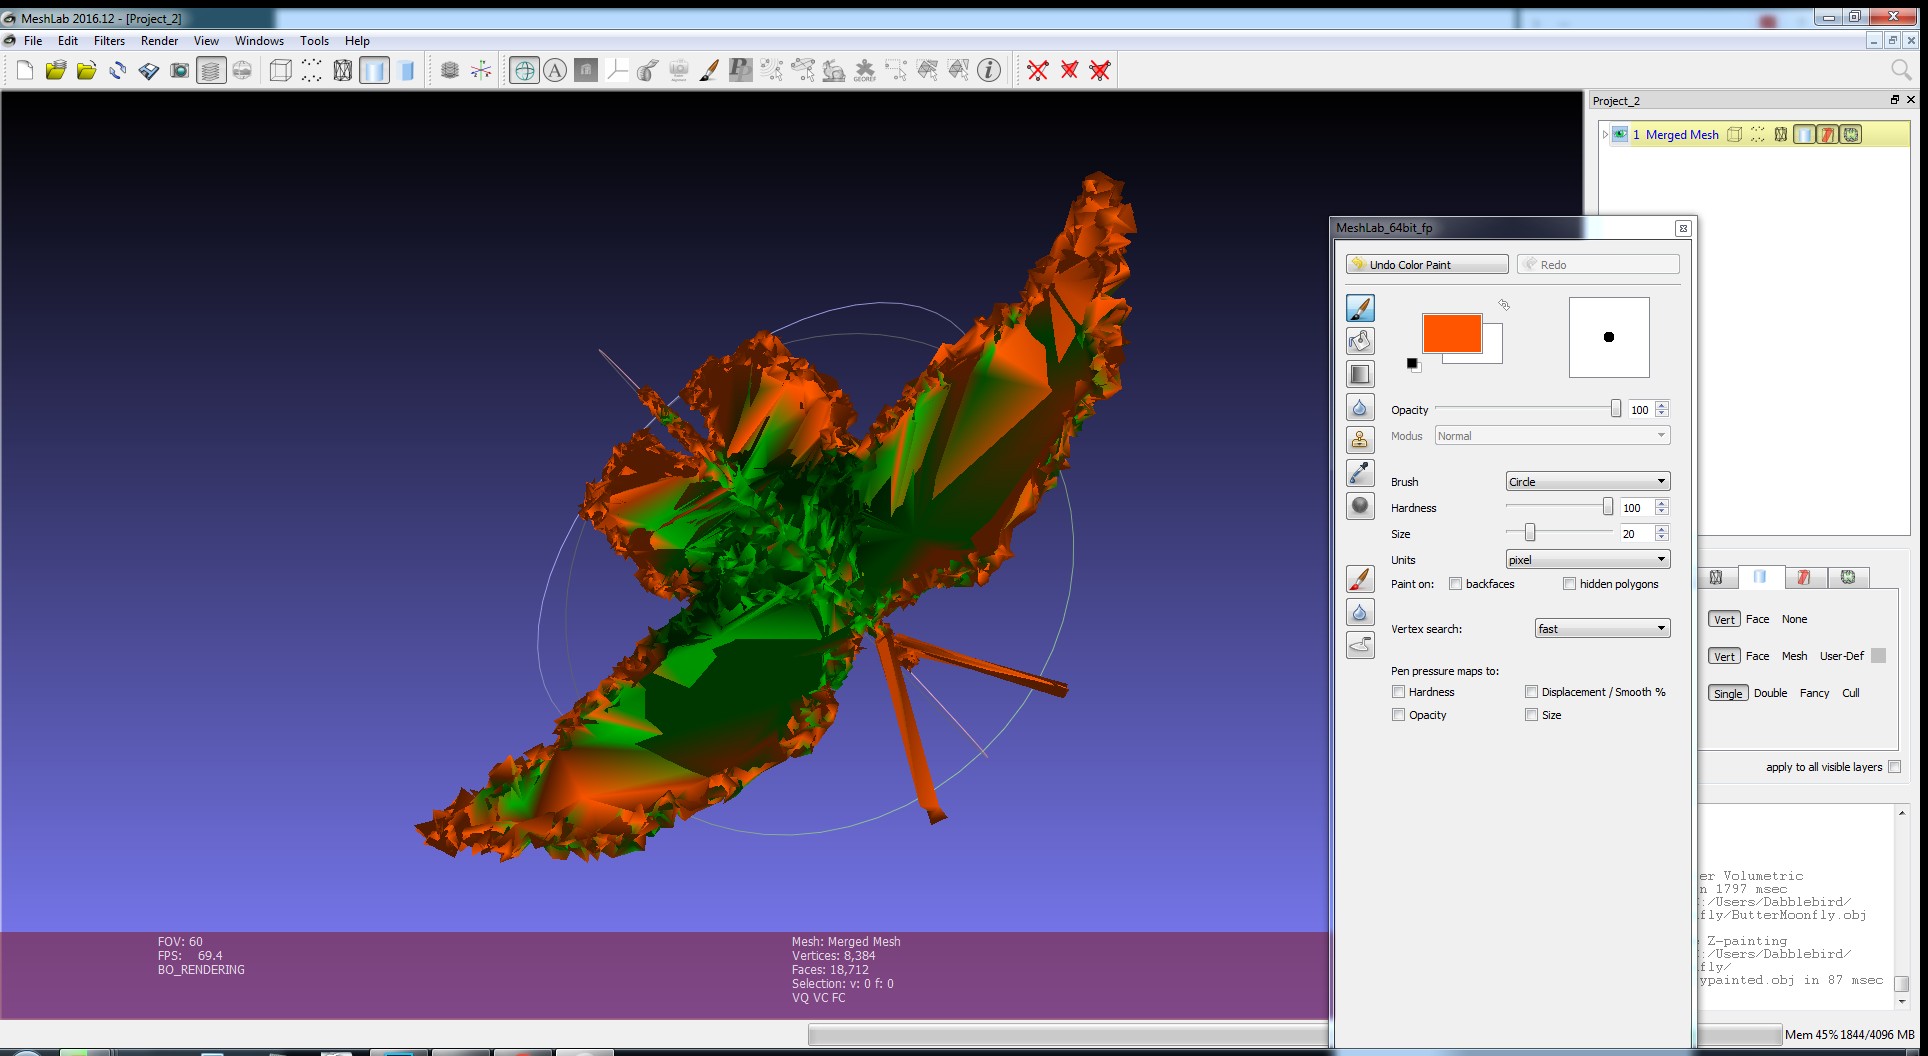
Task: Click the Size value input field
Action: click(1637, 534)
